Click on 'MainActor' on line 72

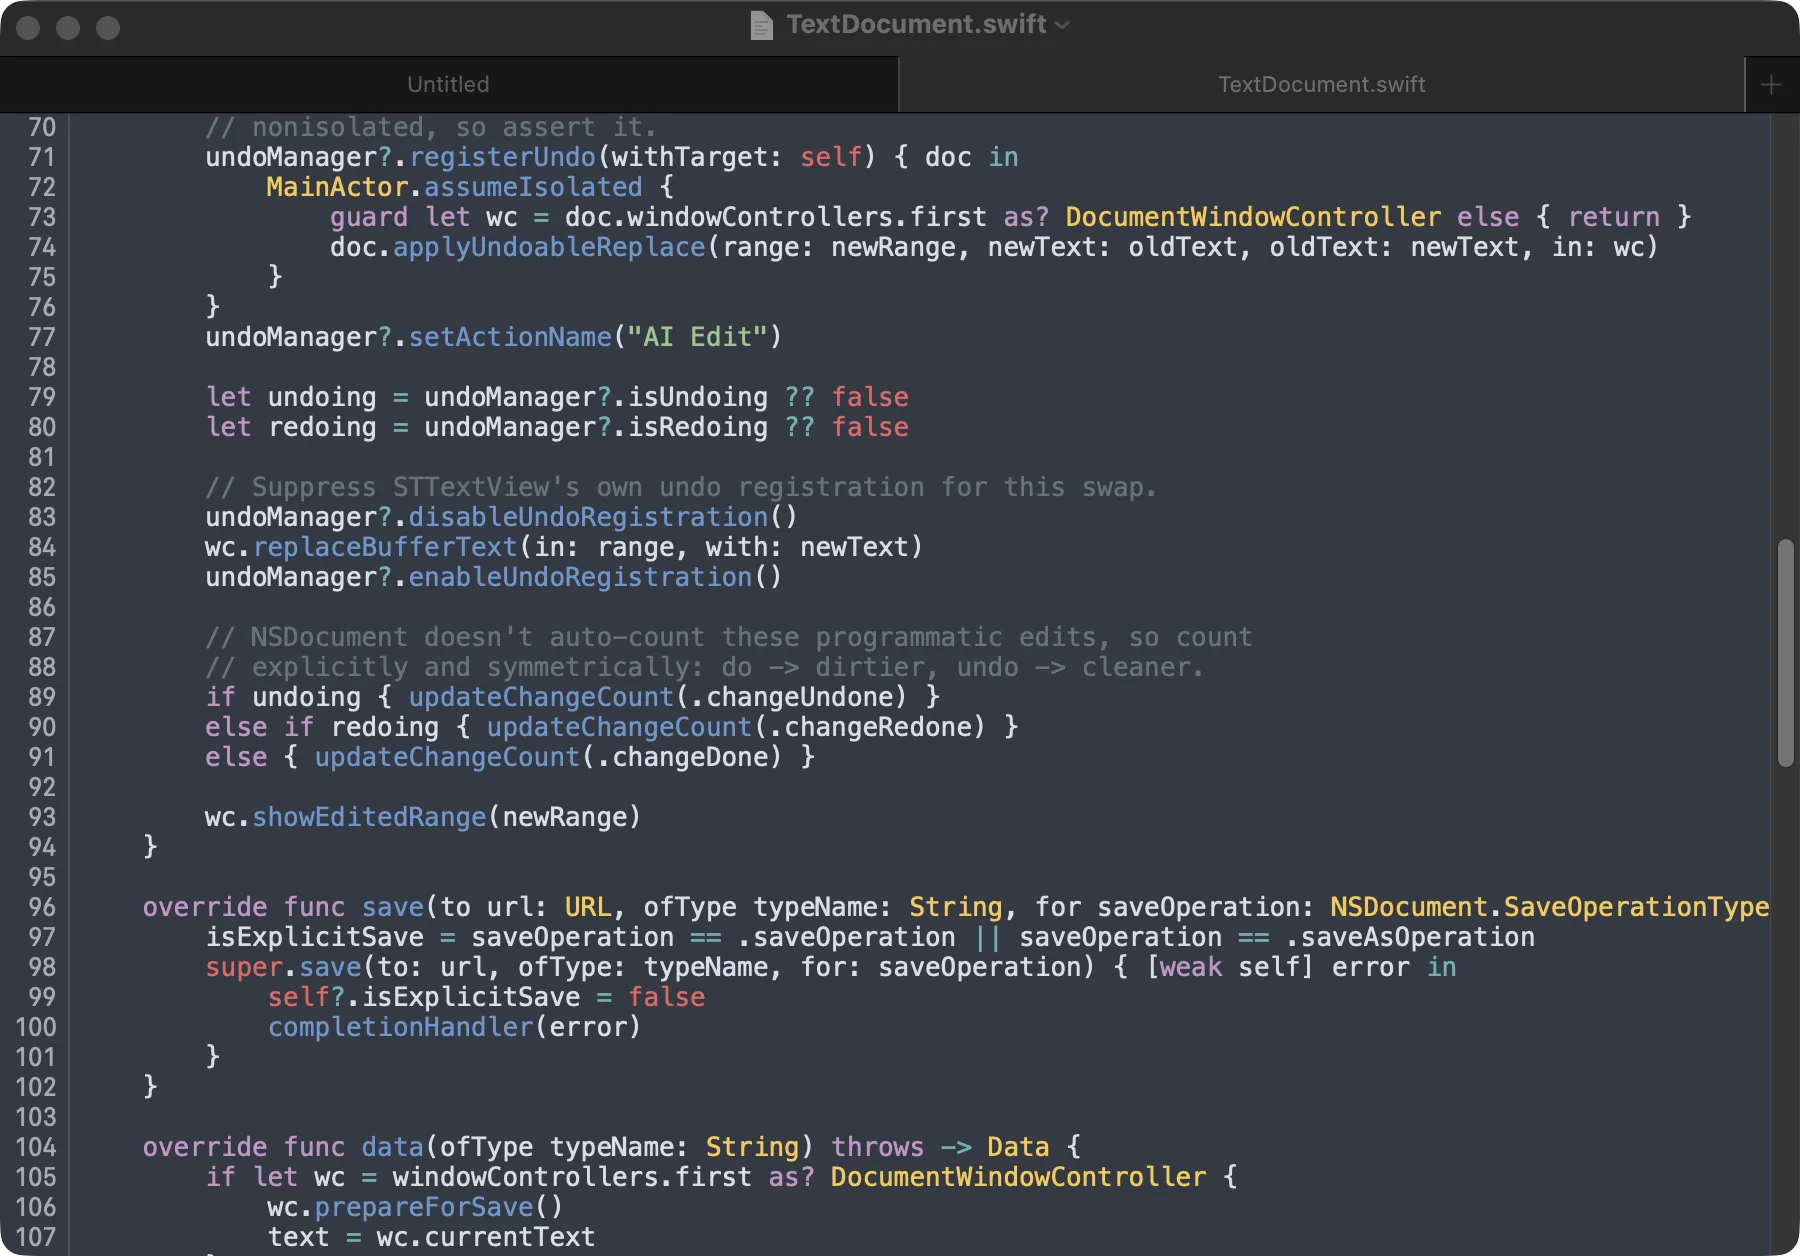click(x=337, y=187)
